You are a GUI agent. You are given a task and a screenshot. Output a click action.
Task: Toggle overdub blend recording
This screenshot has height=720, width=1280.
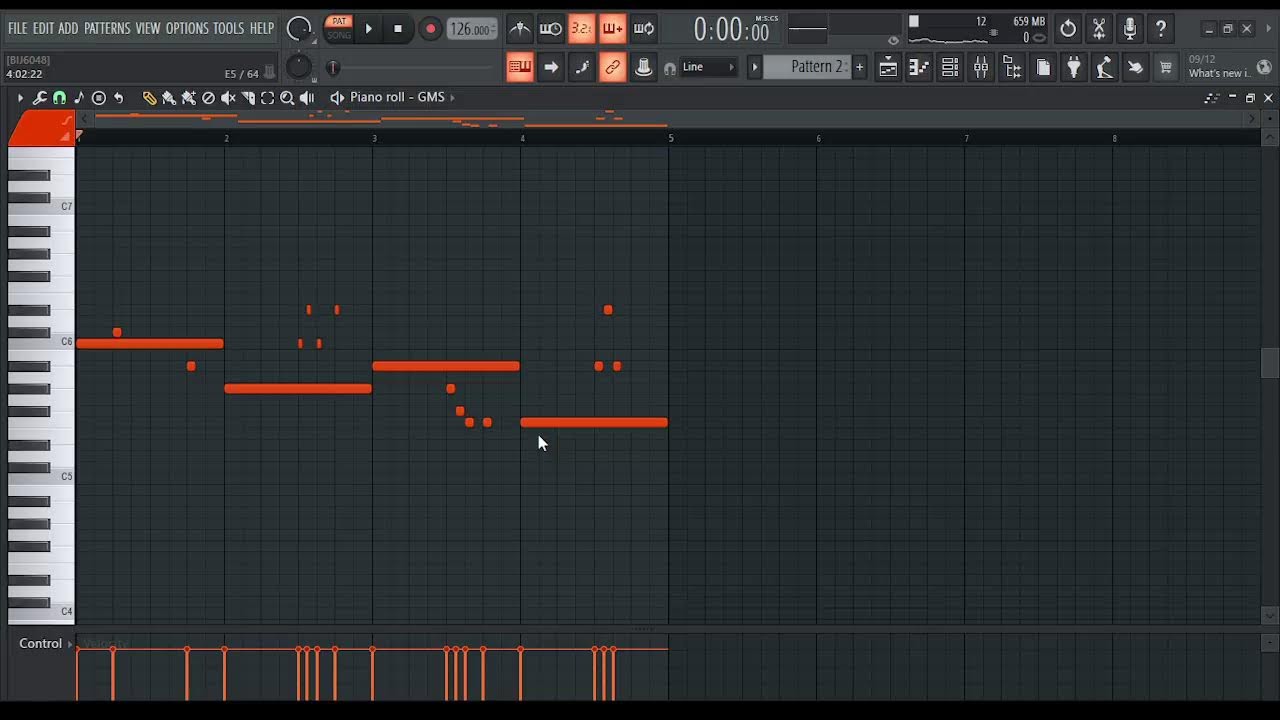point(612,29)
